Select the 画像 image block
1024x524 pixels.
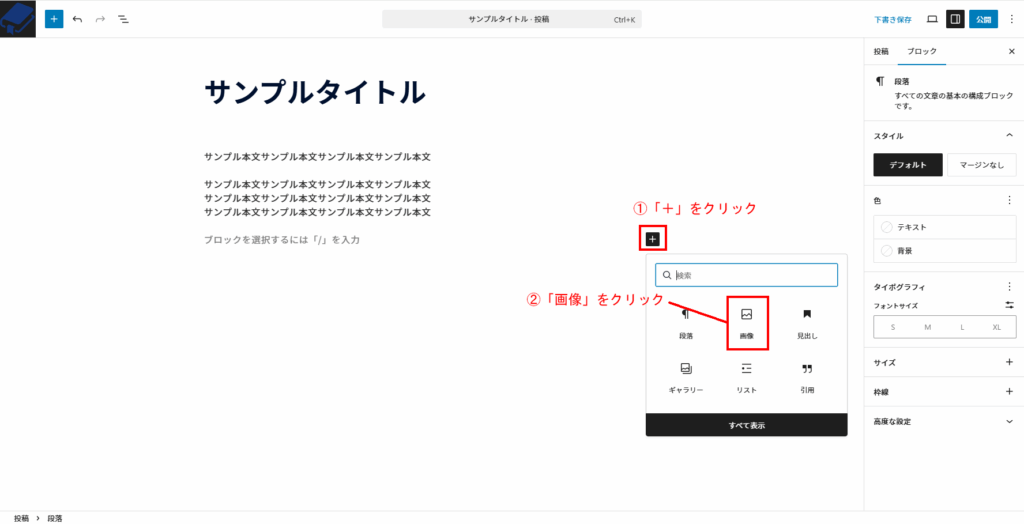pyautogui.click(x=746, y=322)
